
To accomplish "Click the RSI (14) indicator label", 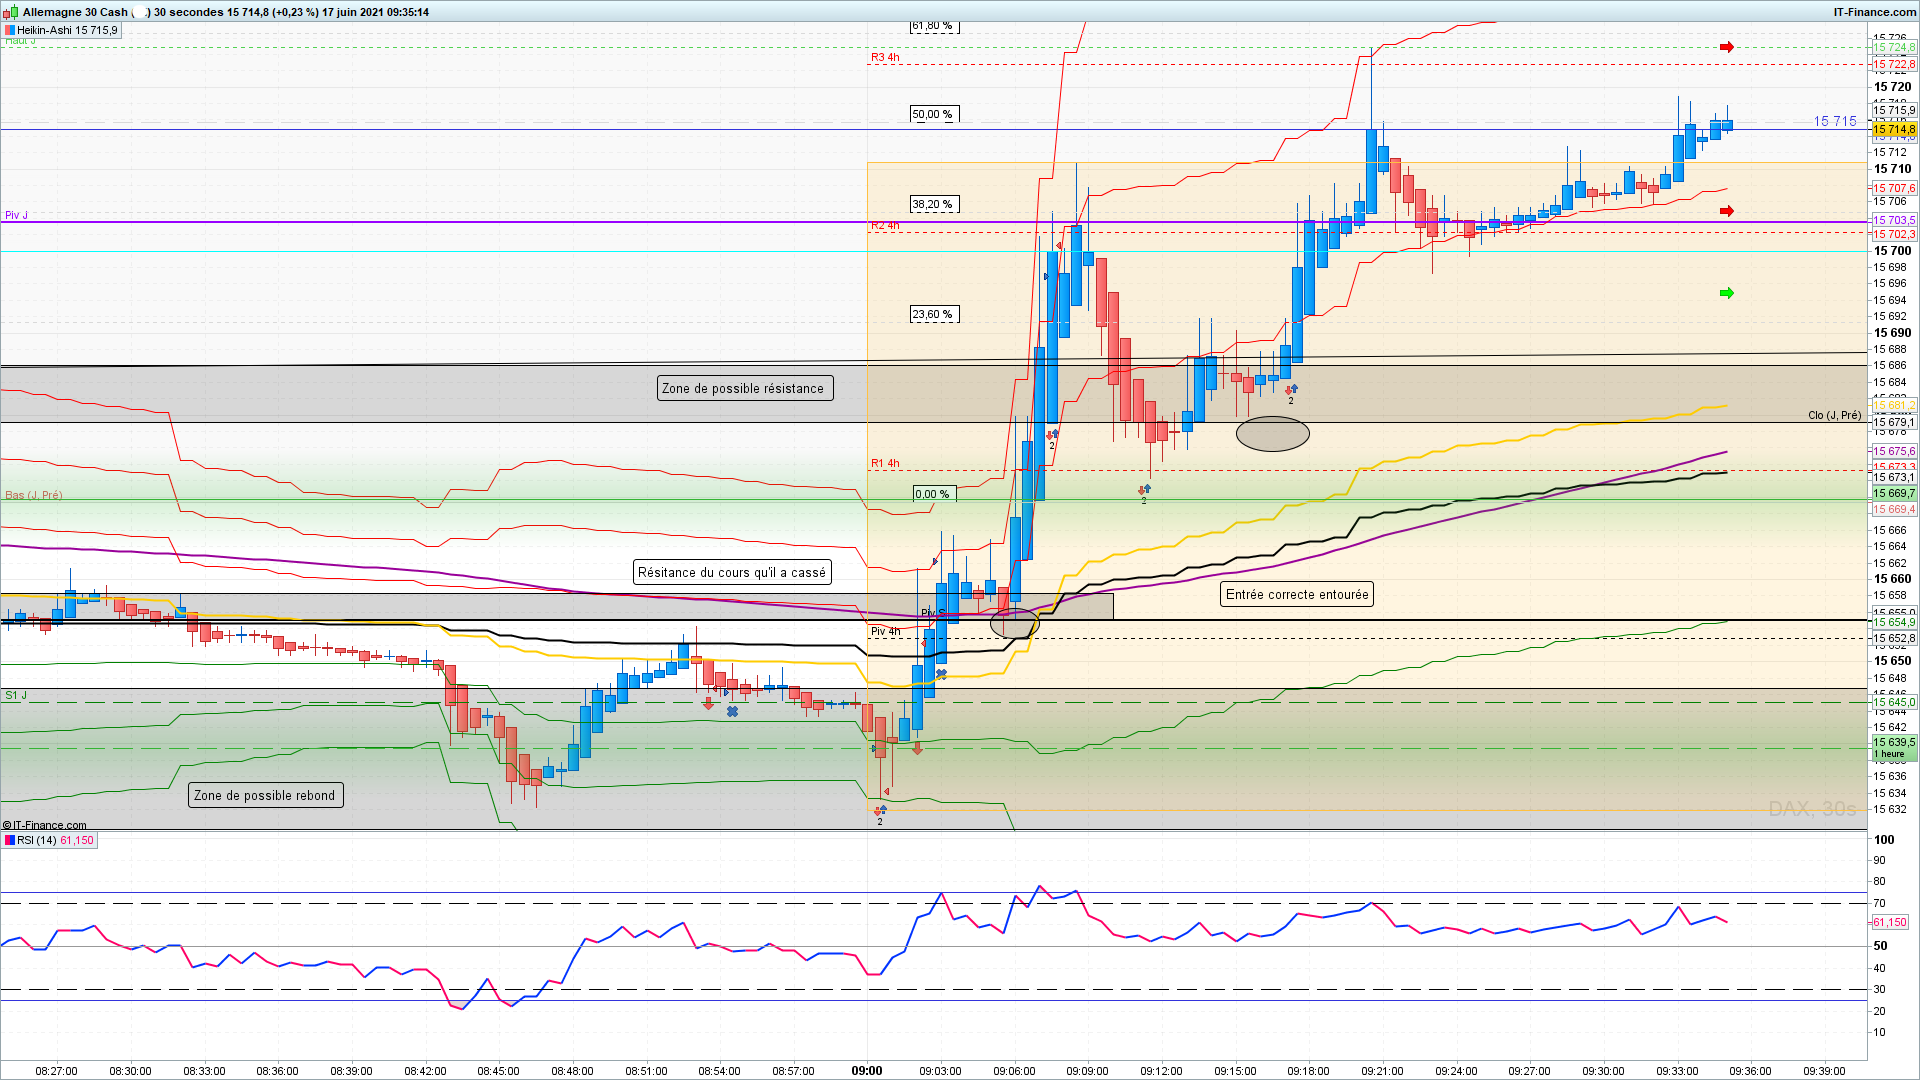I will [37, 840].
